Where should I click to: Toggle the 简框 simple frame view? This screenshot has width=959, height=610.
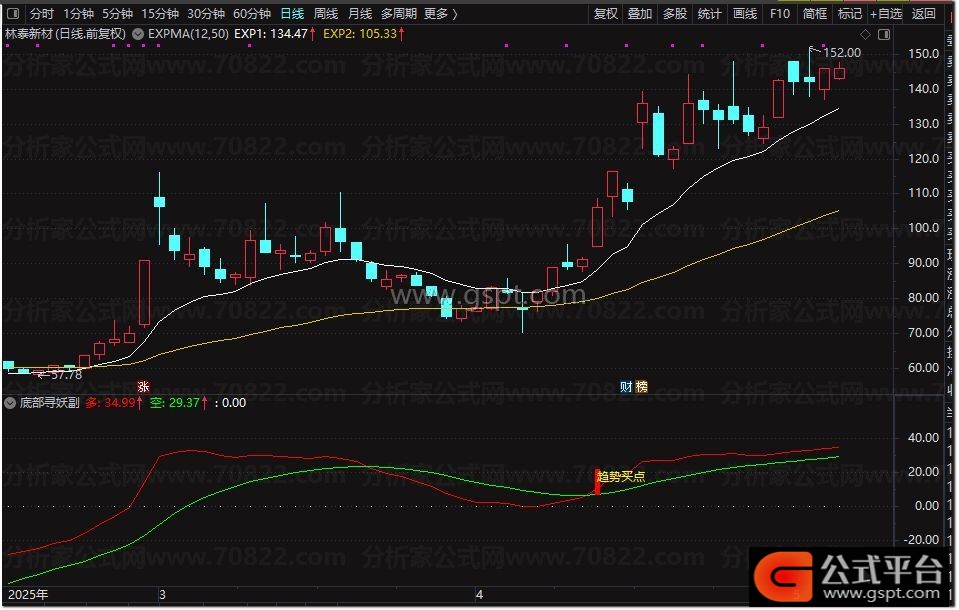click(x=815, y=14)
